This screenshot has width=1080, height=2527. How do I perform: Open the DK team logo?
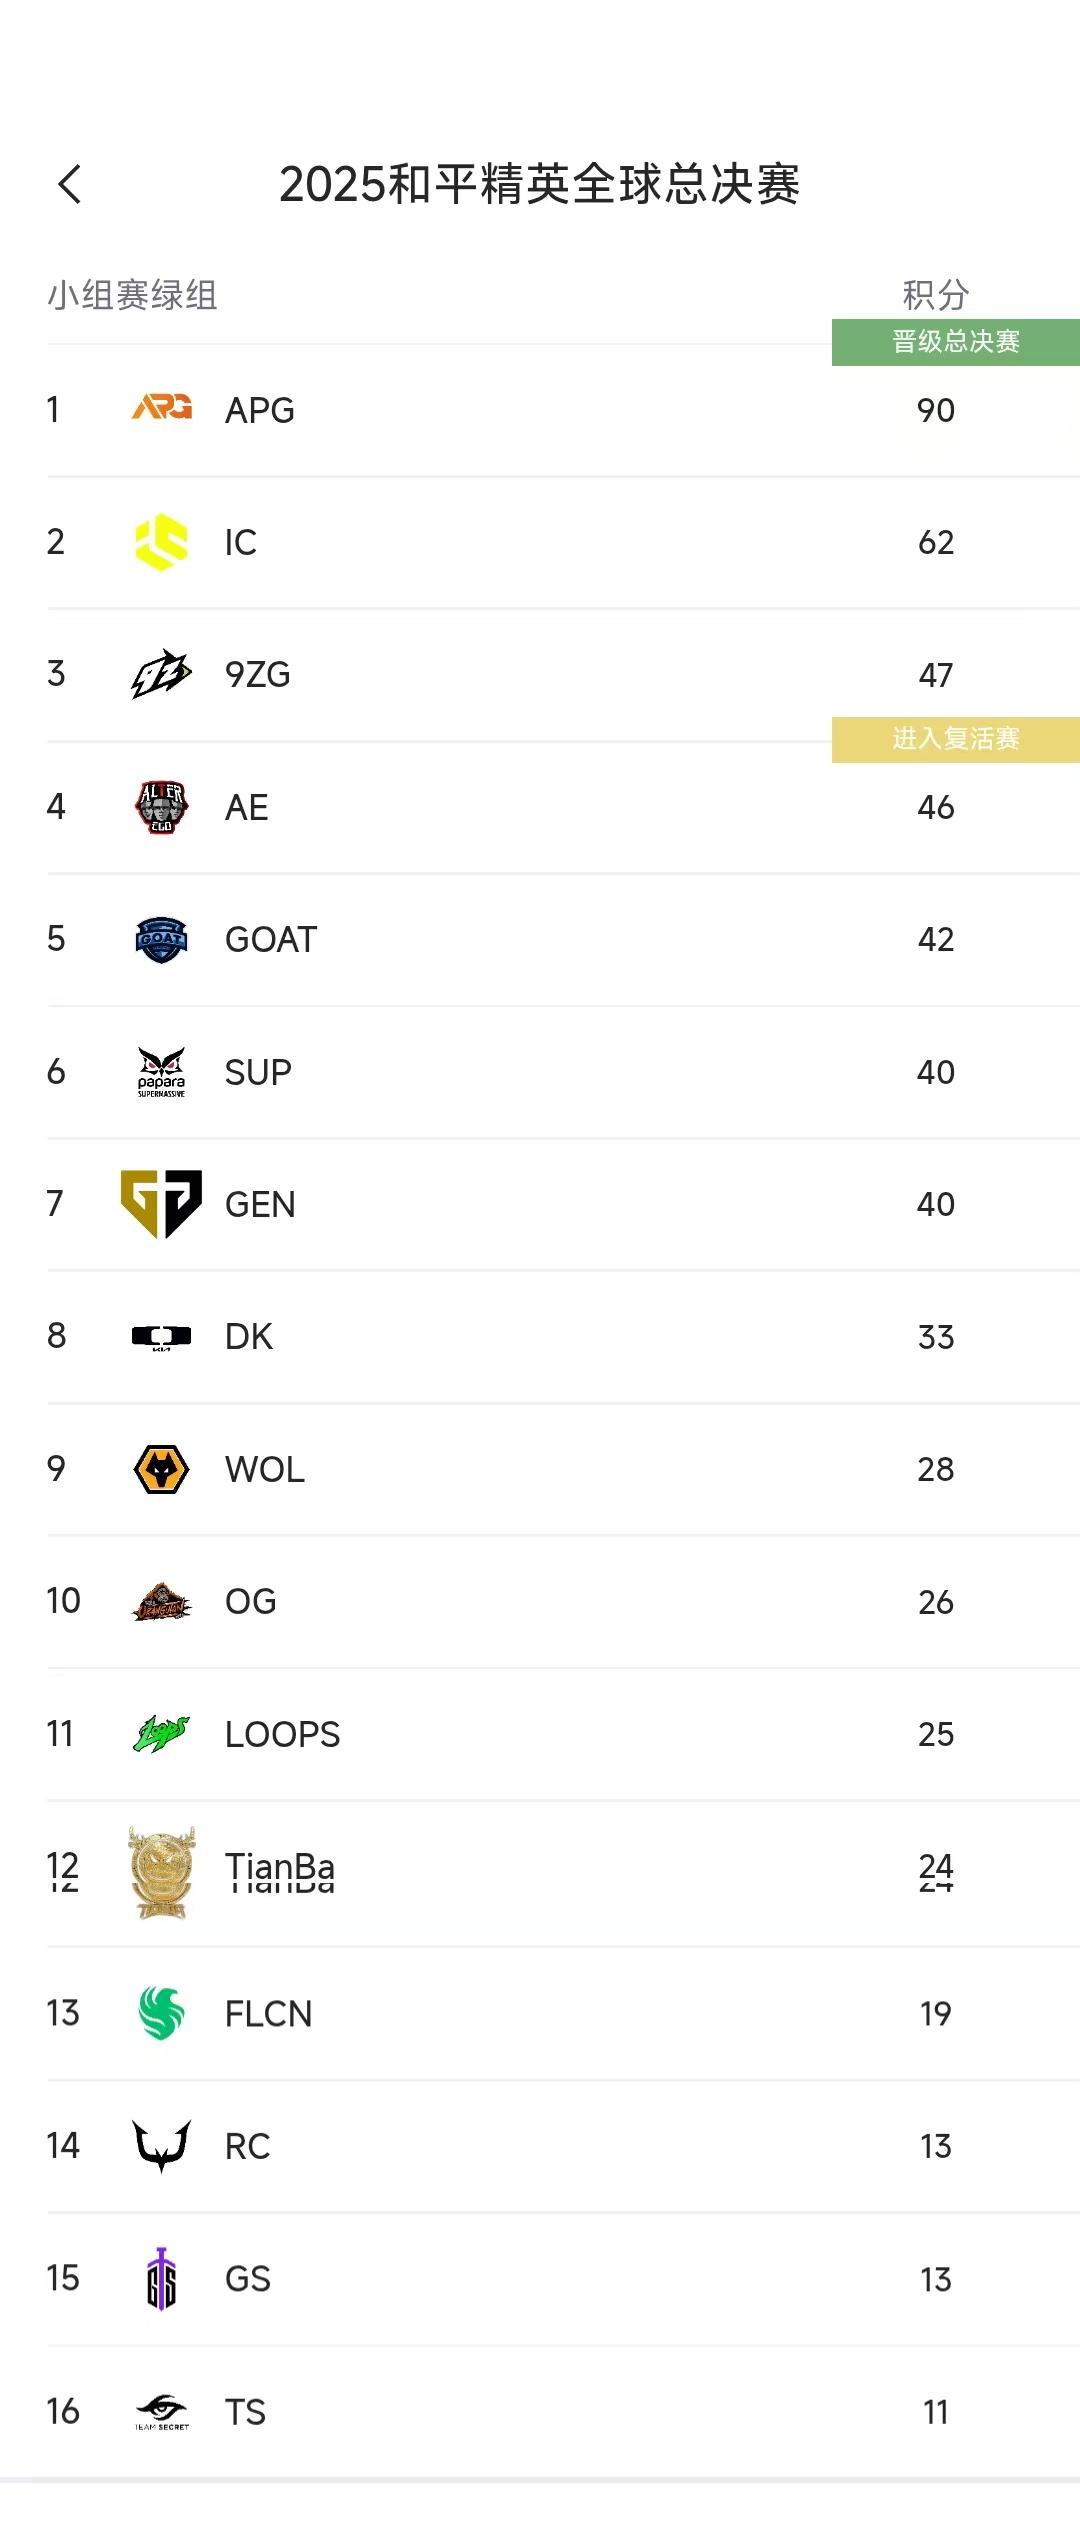[x=161, y=1336]
